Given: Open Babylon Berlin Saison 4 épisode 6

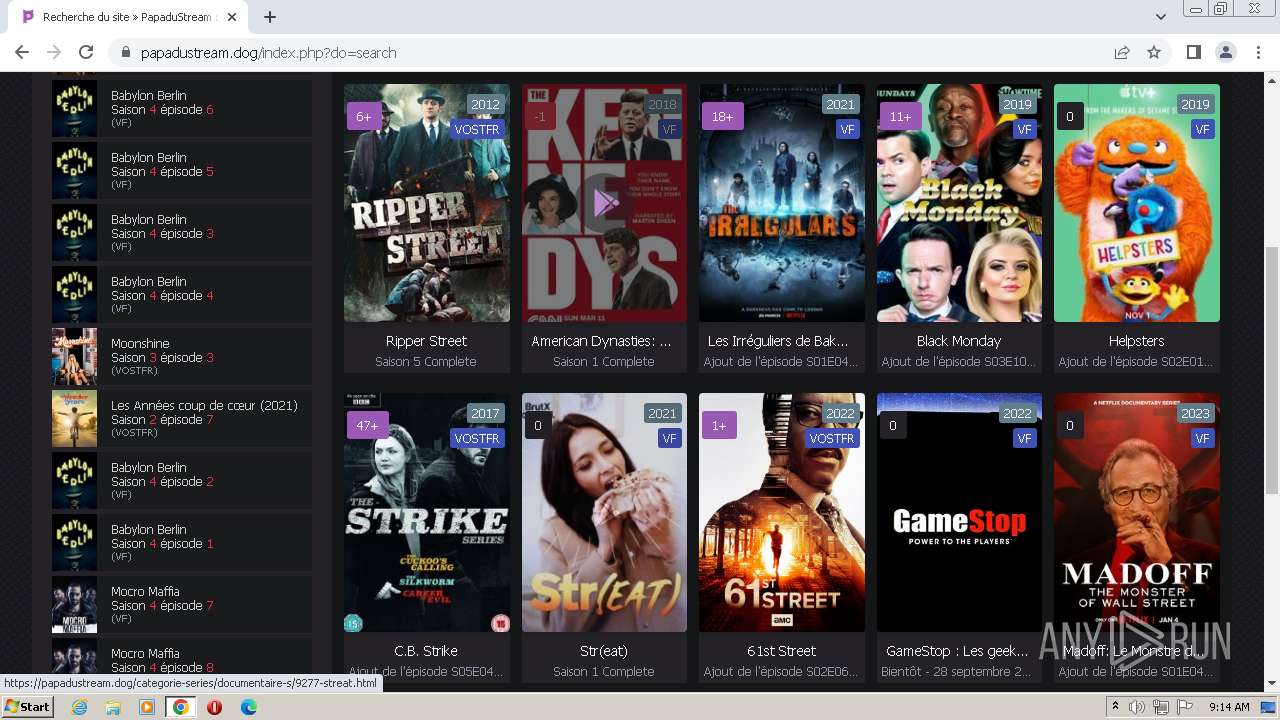Looking at the screenshot, I should 182,109.
